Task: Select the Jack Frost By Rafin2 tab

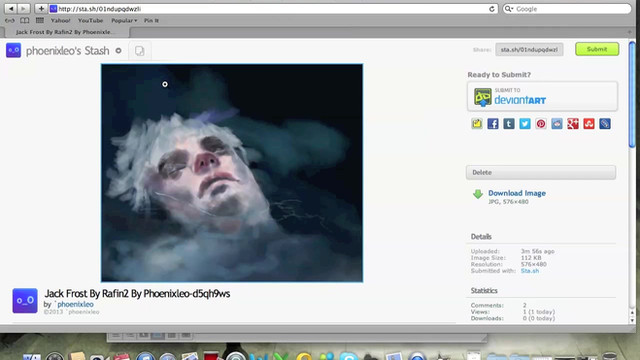Action: click(x=65, y=32)
